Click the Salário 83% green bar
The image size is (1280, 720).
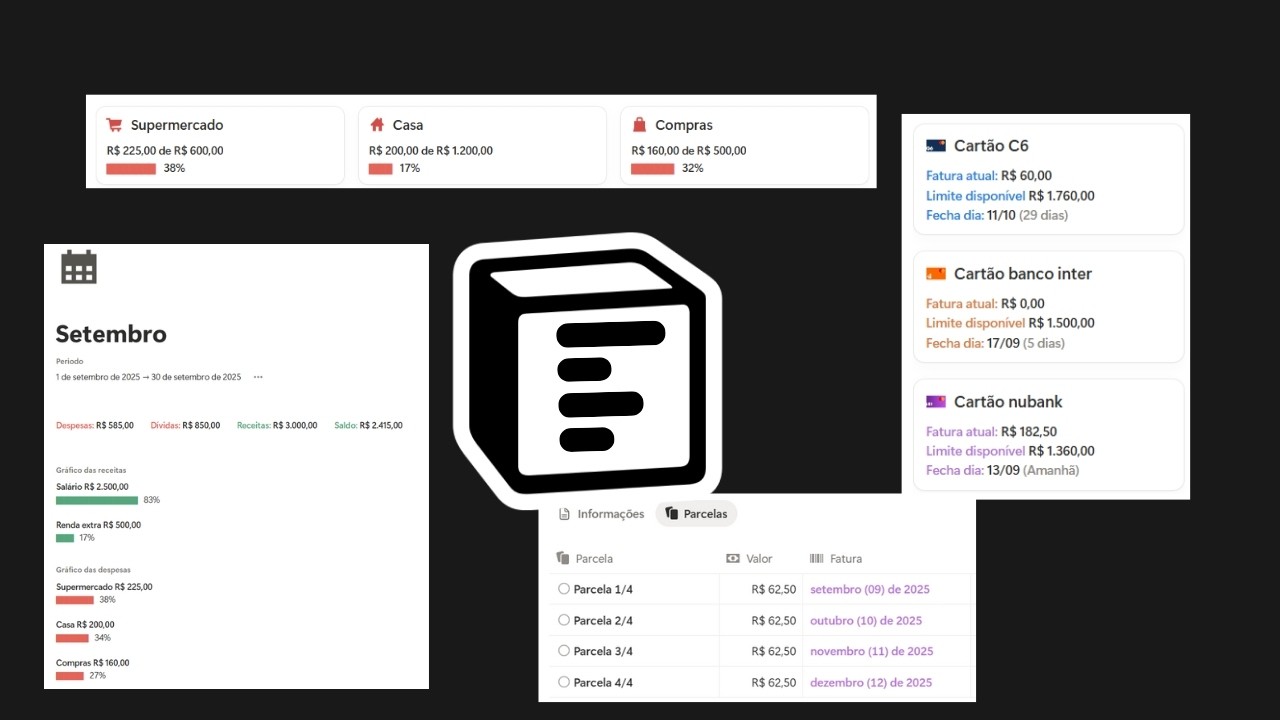pyautogui.click(x=97, y=500)
